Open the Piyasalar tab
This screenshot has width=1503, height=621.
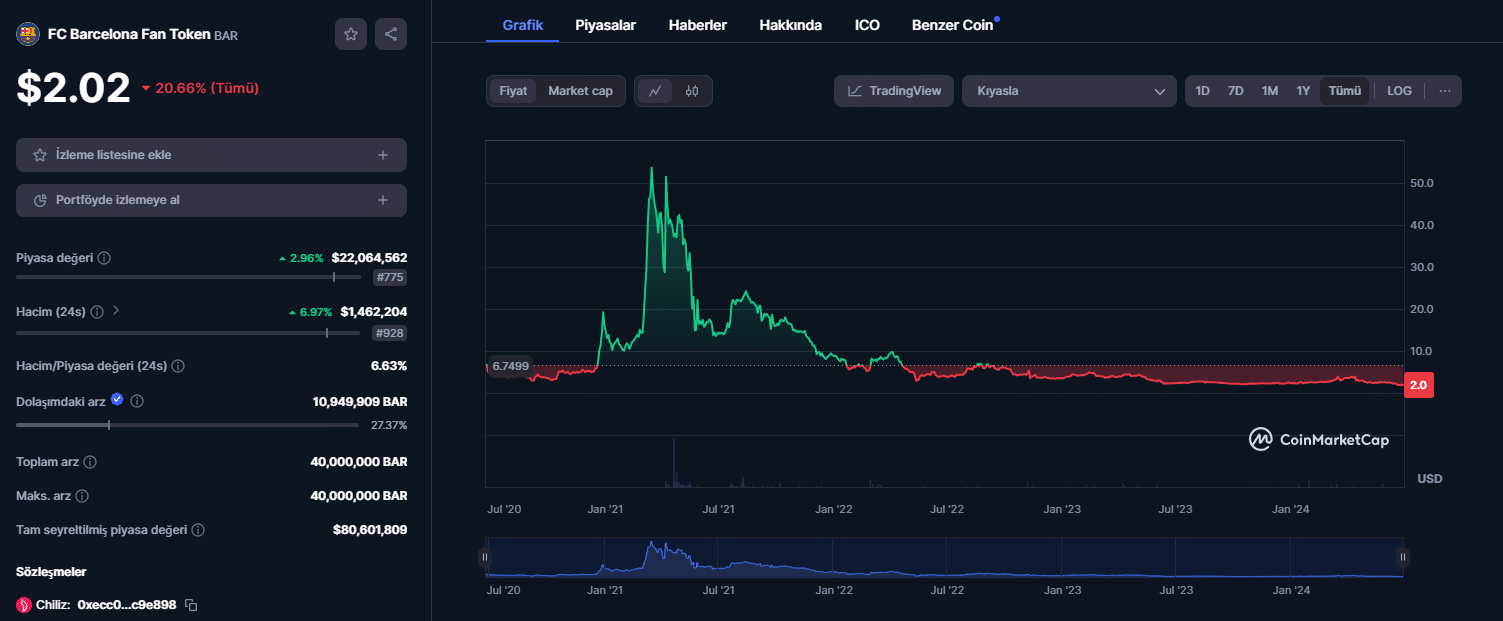point(606,25)
